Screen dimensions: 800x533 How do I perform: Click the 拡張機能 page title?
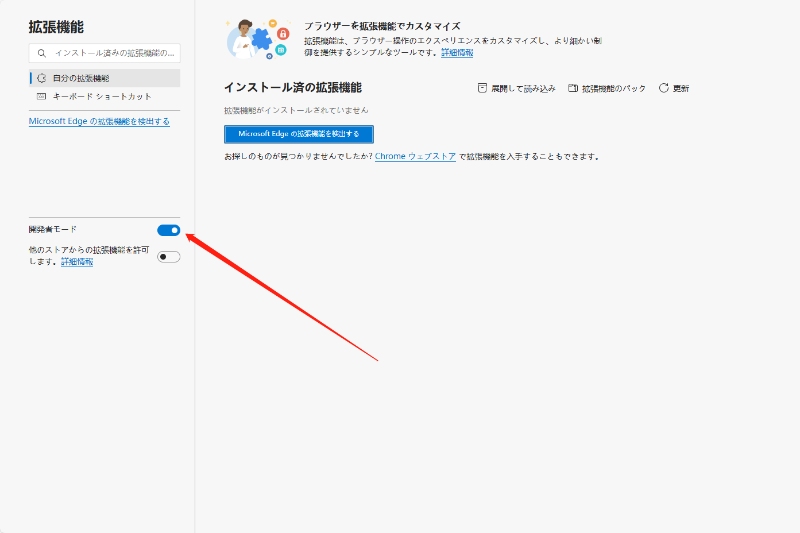click(x=56, y=27)
